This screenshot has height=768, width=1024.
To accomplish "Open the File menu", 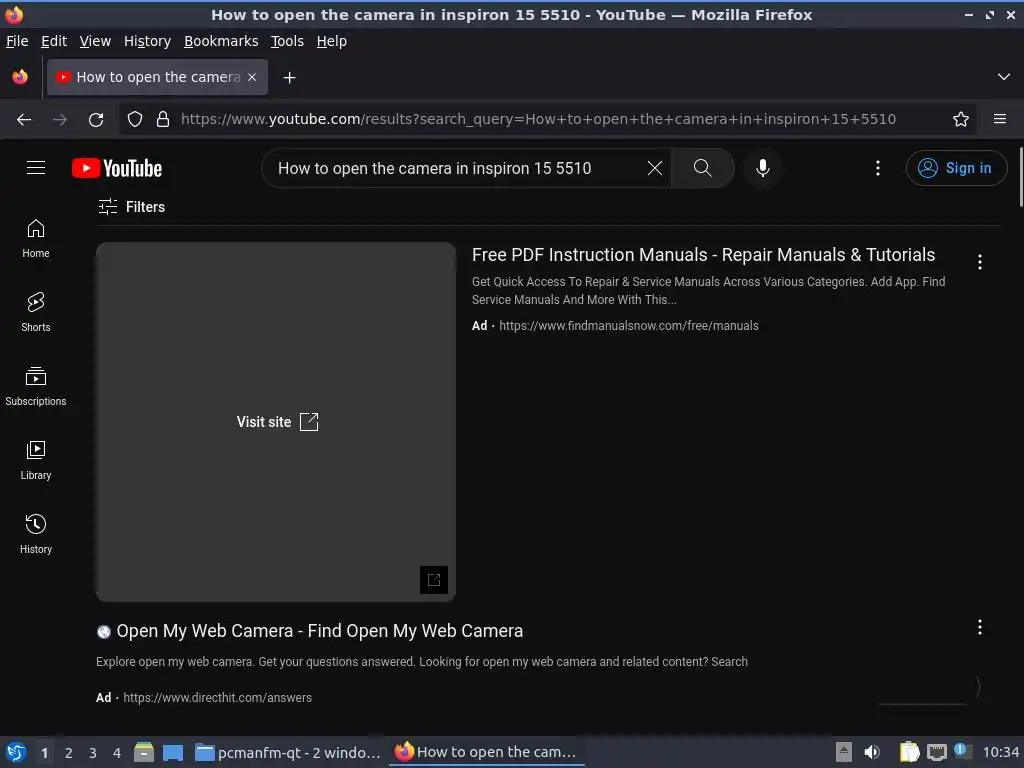I will click(x=17, y=41).
